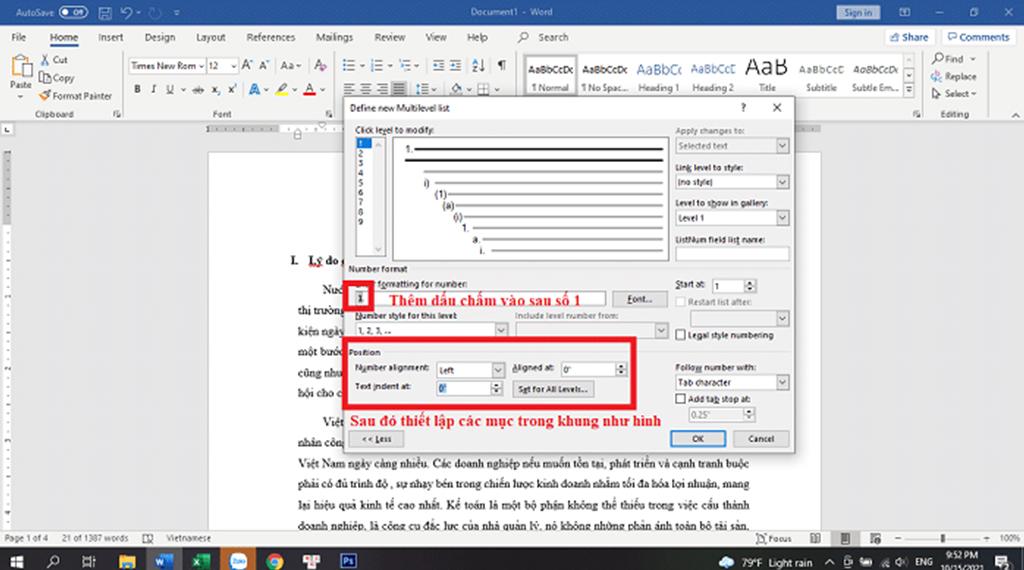Click the Font... button
The height and width of the screenshot is (570, 1024).
click(x=639, y=299)
